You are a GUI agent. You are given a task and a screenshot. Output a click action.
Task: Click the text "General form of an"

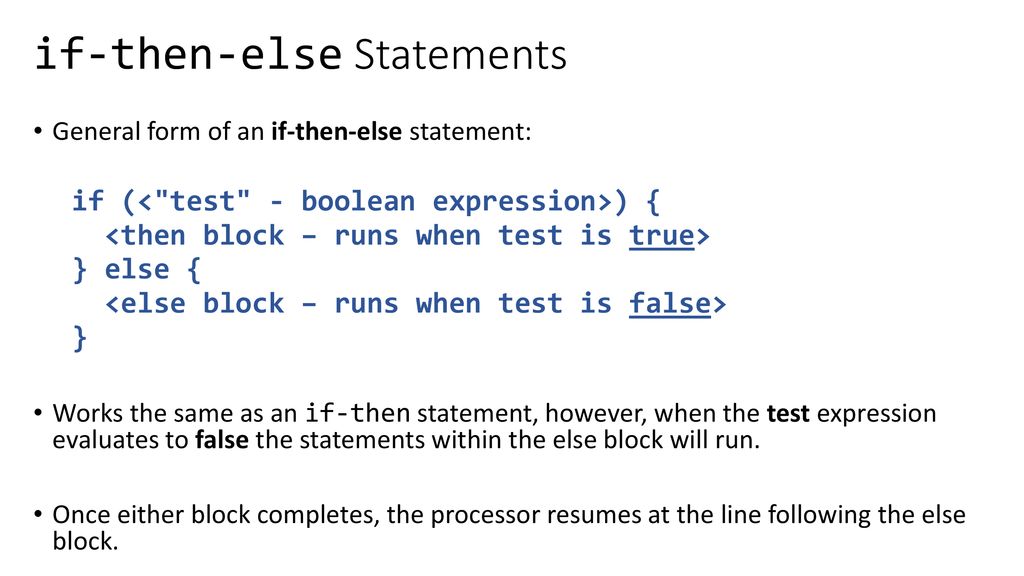tap(158, 131)
